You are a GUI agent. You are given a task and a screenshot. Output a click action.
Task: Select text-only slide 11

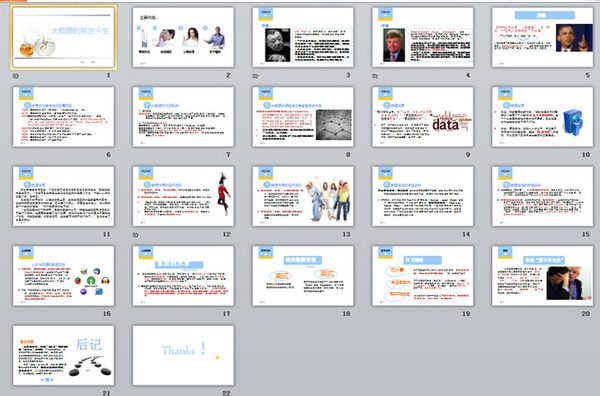64,196
